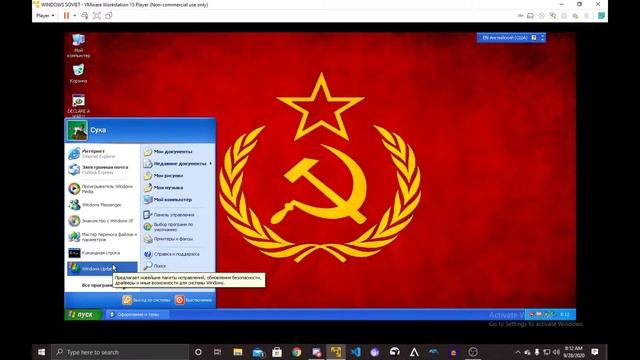The height and width of the screenshot is (360, 640).
Task: Open Windows 10 Start menu
Action: tap(41, 352)
